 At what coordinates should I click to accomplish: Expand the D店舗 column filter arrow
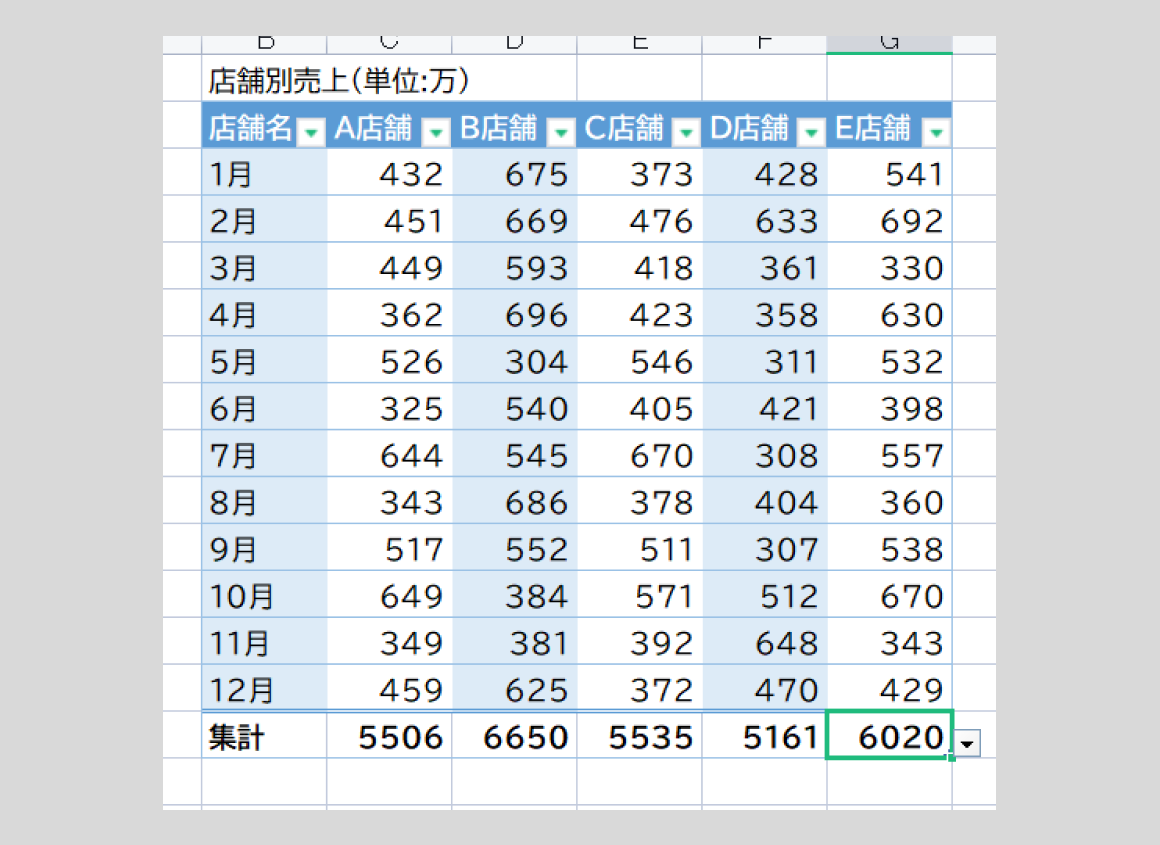811,132
